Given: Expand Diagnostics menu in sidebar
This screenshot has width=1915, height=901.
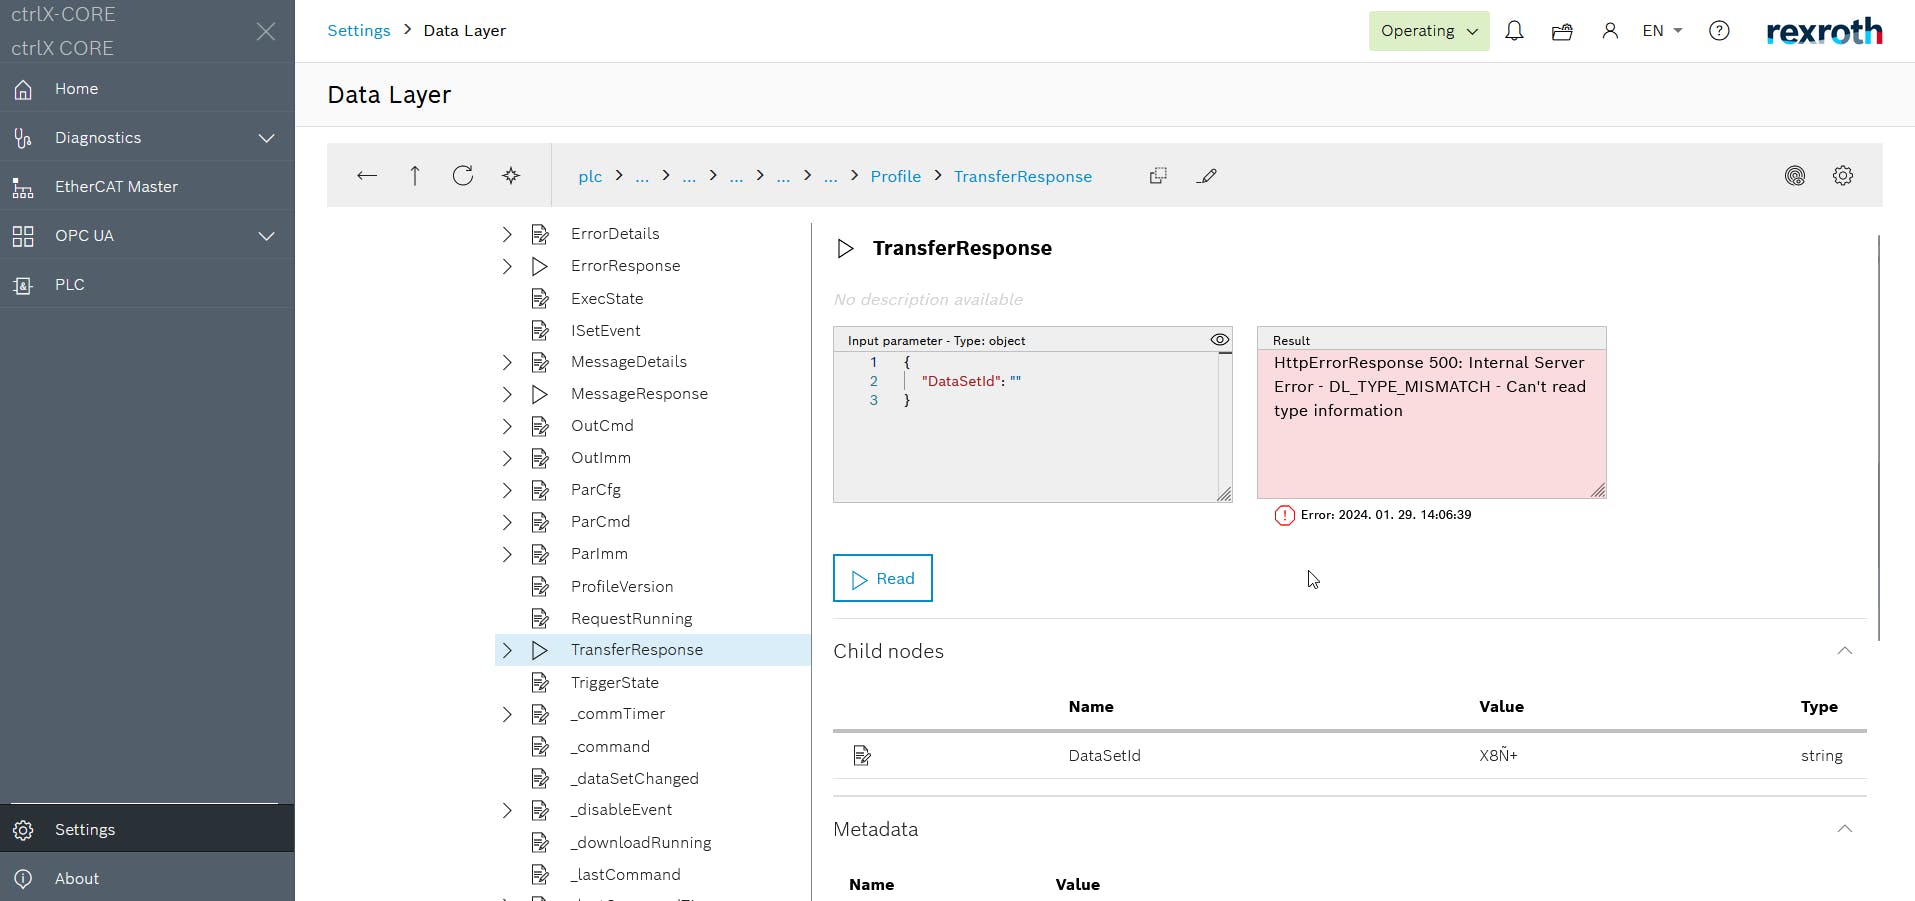Looking at the screenshot, I should [x=266, y=138].
